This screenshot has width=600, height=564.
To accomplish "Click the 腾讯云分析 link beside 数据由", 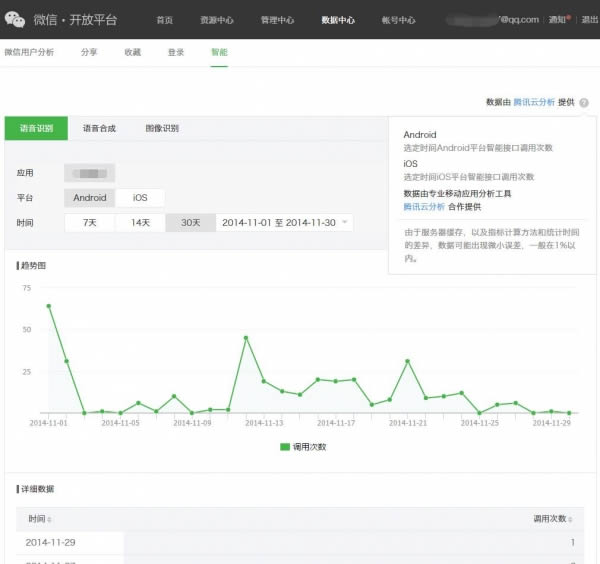I will 534,102.
